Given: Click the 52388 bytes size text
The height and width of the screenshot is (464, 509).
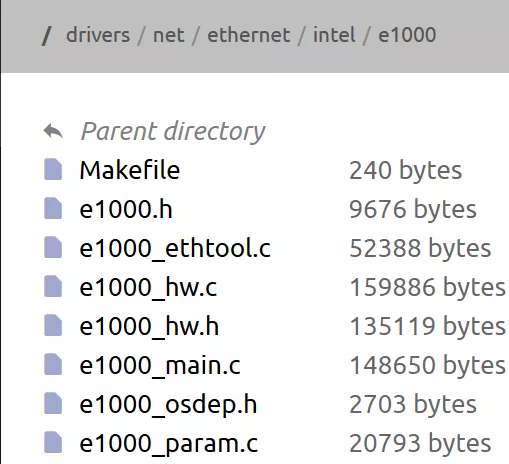Looking at the screenshot, I should (420, 248).
